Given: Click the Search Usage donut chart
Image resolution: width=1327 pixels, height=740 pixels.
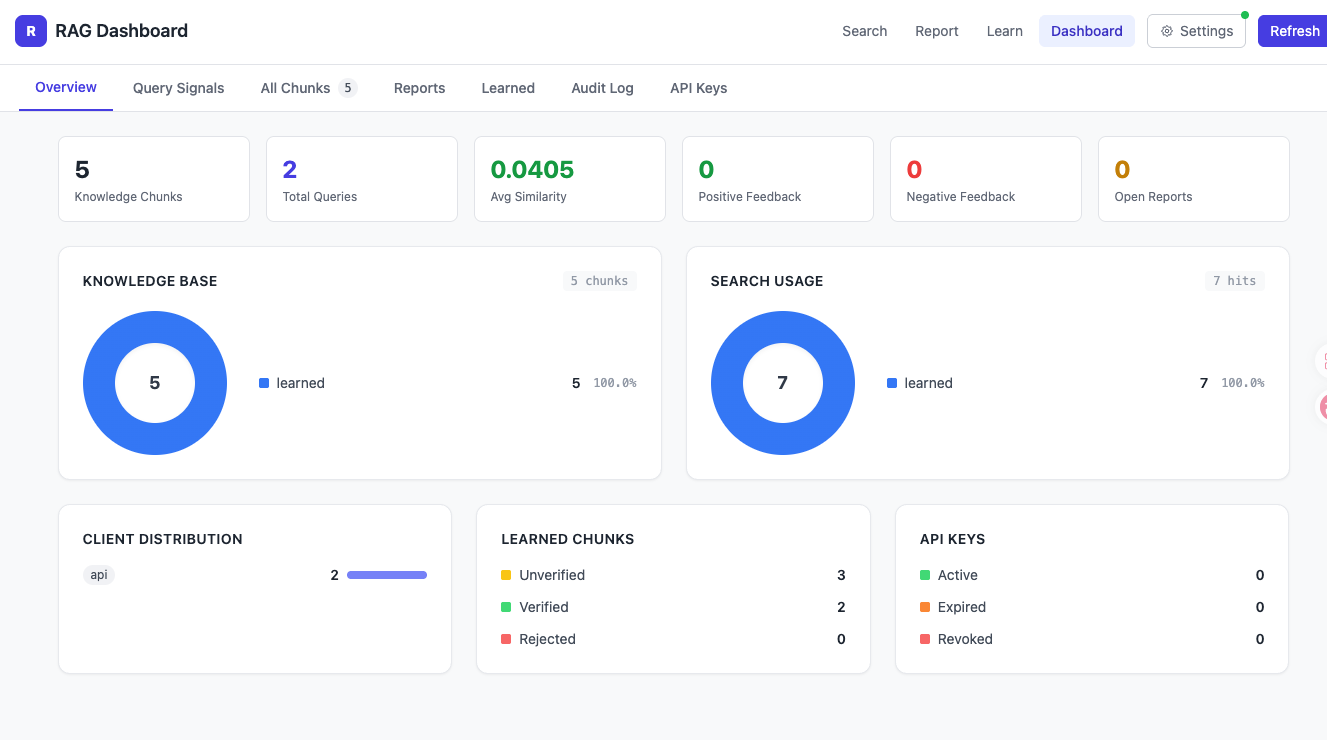Looking at the screenshot, I should (783, 383).
